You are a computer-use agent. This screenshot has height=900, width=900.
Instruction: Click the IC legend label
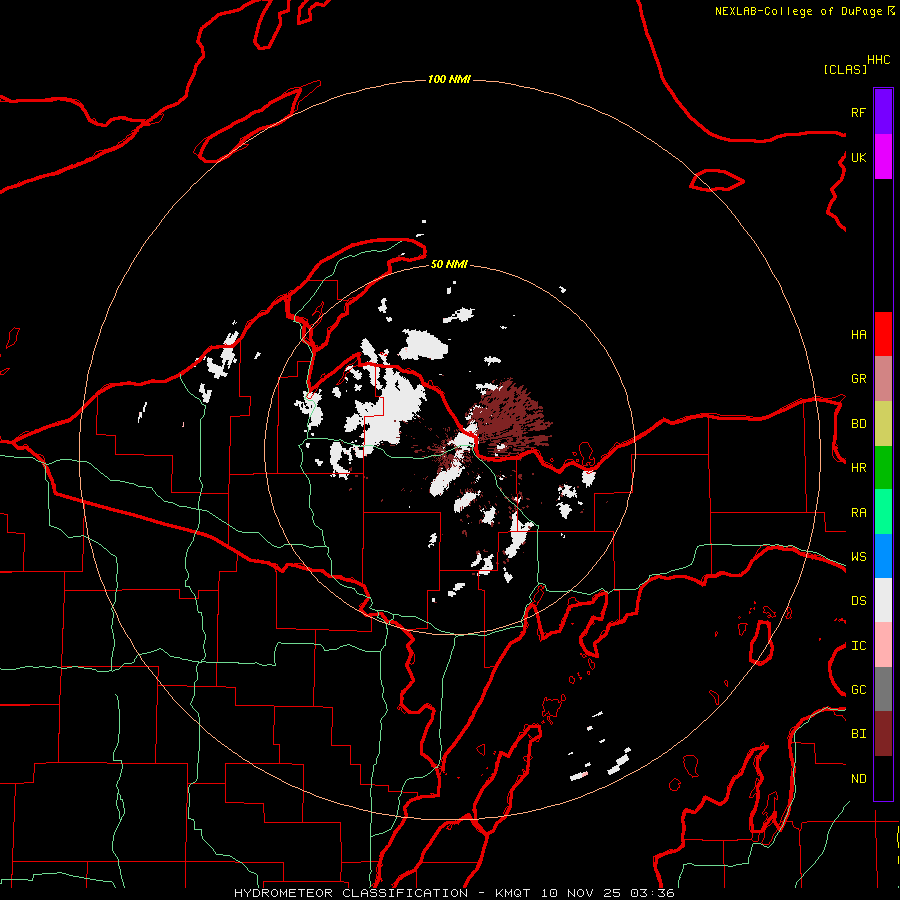point(858,646)
